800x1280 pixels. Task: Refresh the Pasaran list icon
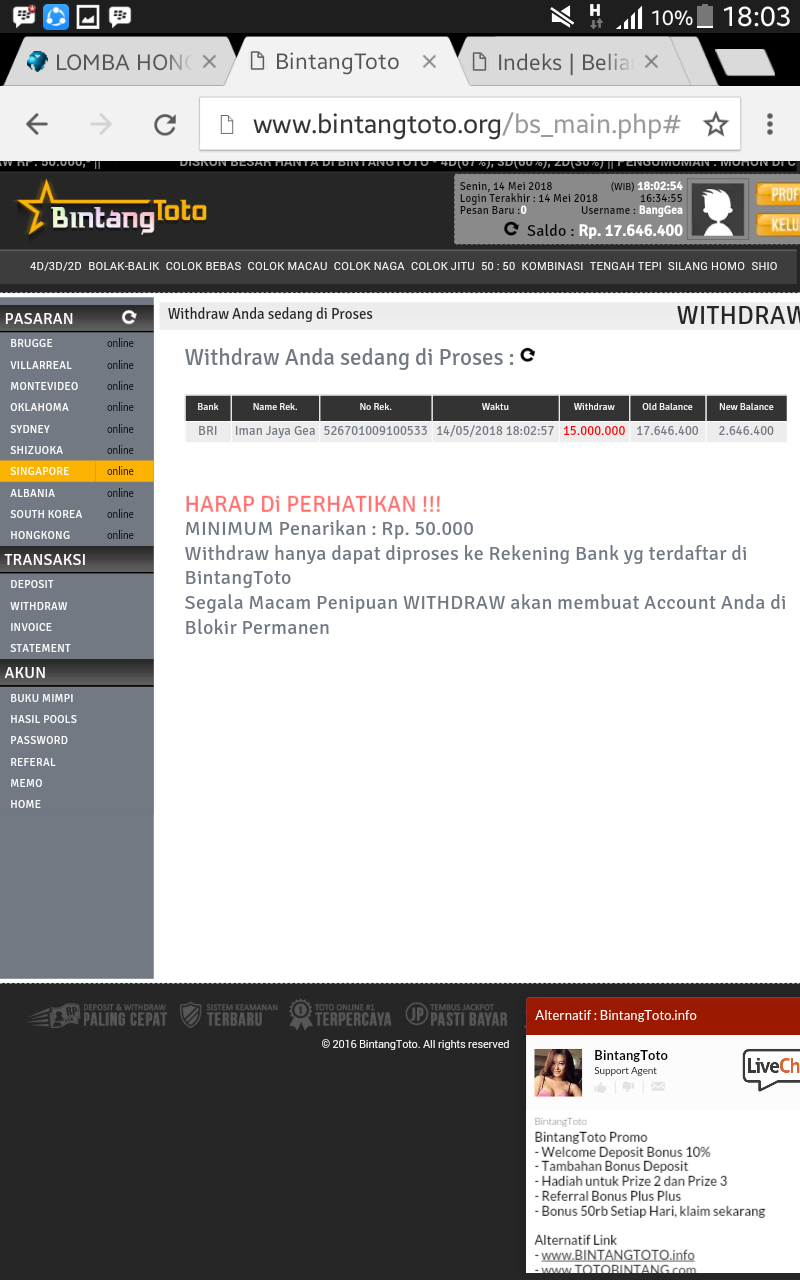tap(128, 317)
